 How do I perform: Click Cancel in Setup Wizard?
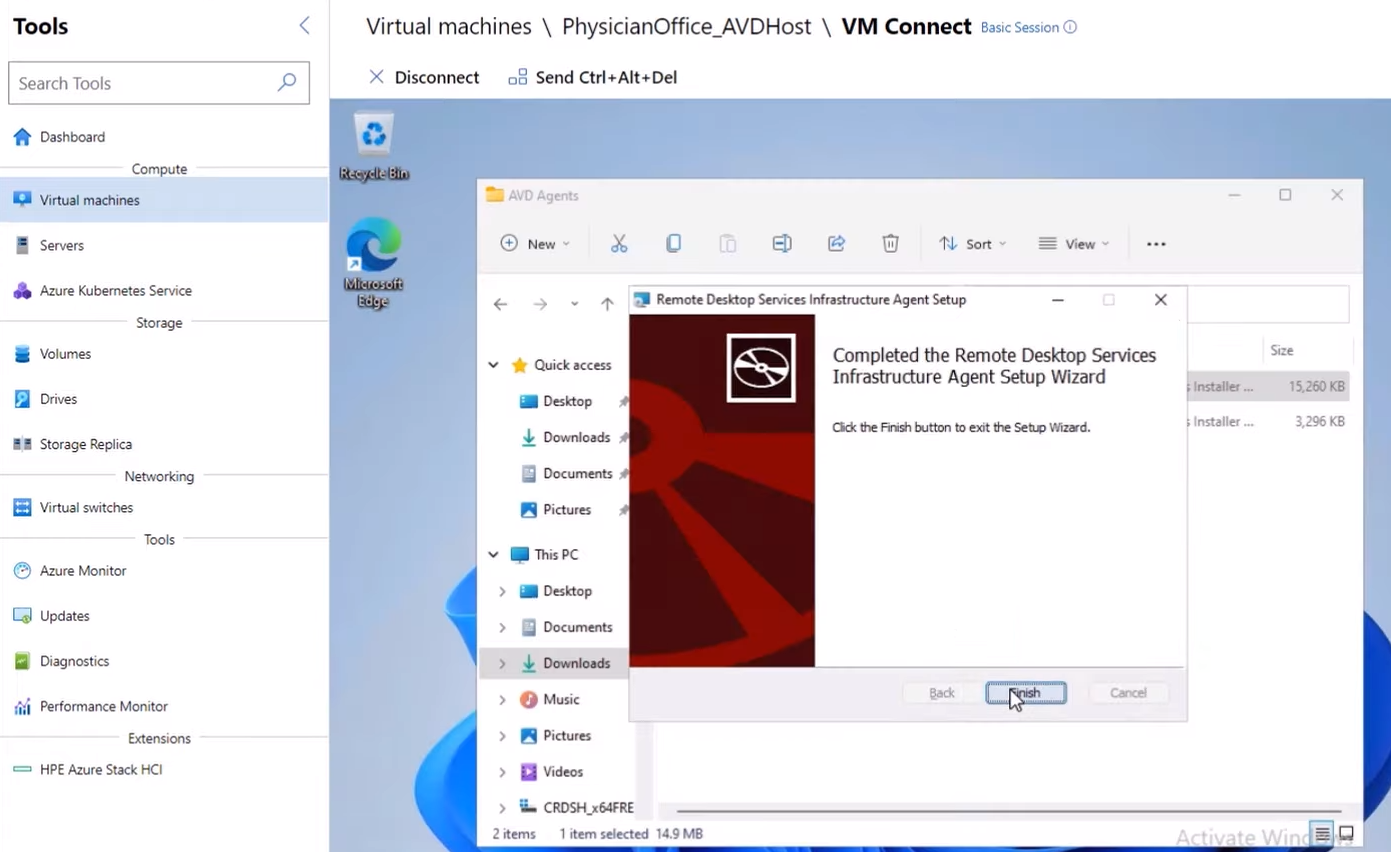point(1128,692)
